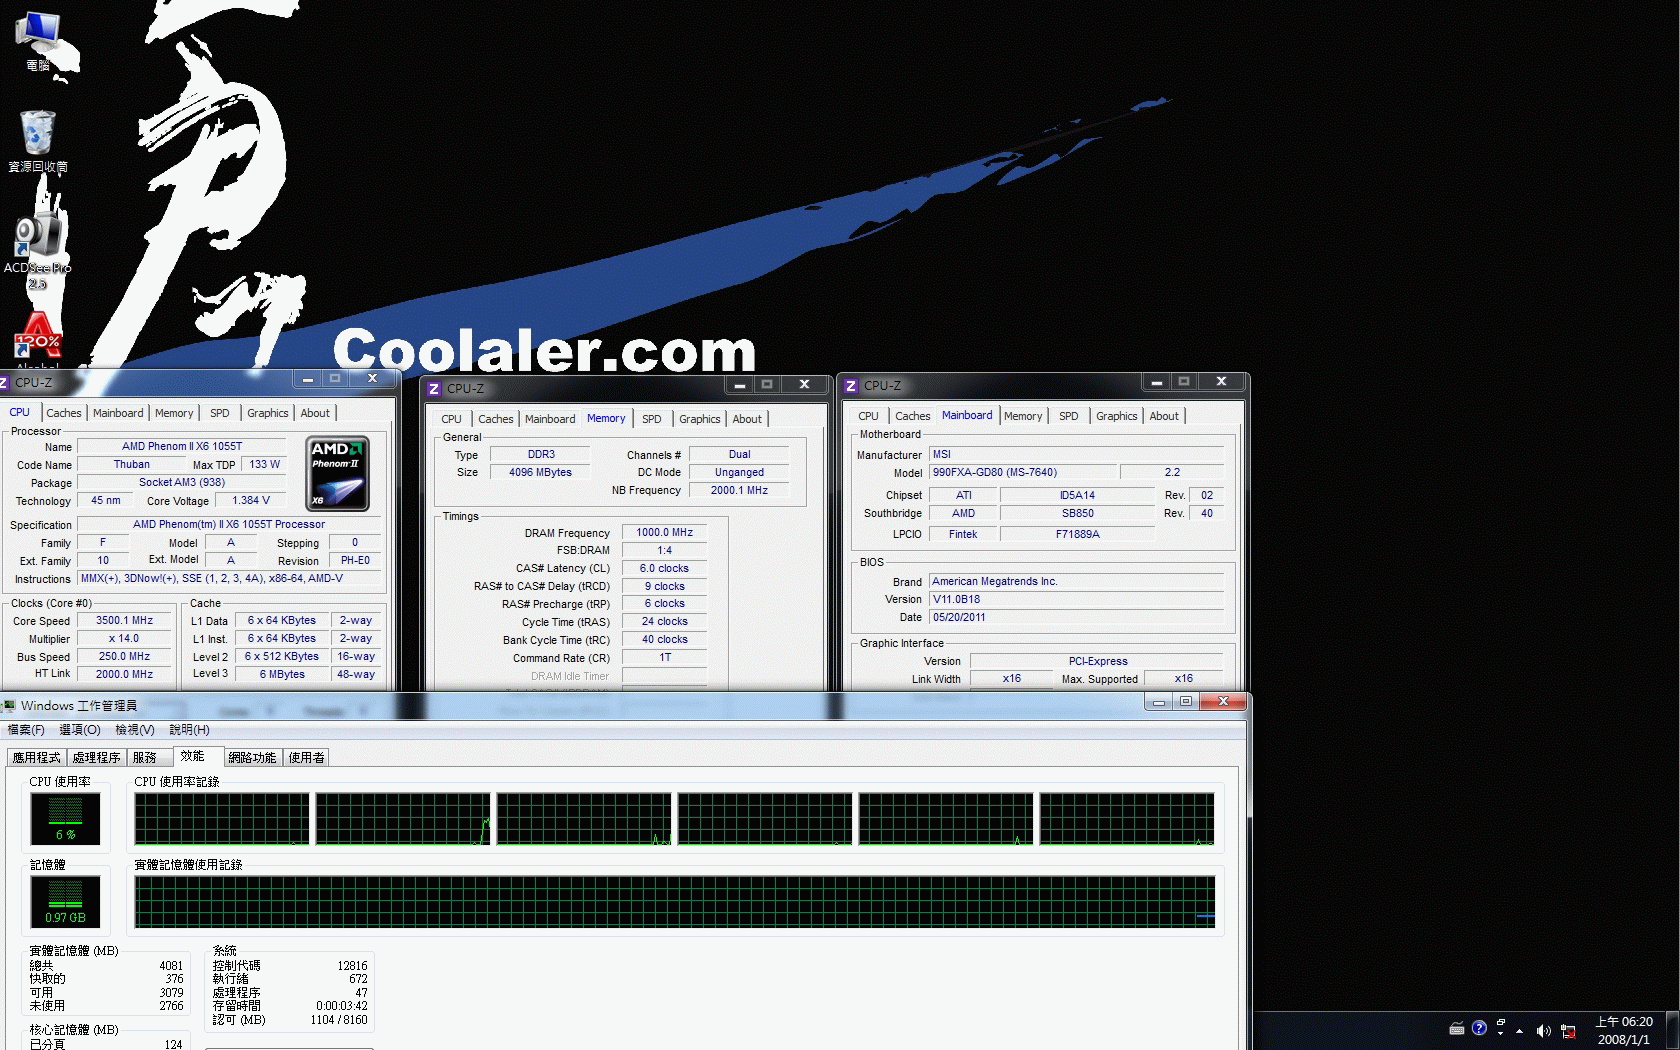1680x1050 pixels.
Task: Click the BIOS date value '05/20/2011'
Action: click(1076, 618)
